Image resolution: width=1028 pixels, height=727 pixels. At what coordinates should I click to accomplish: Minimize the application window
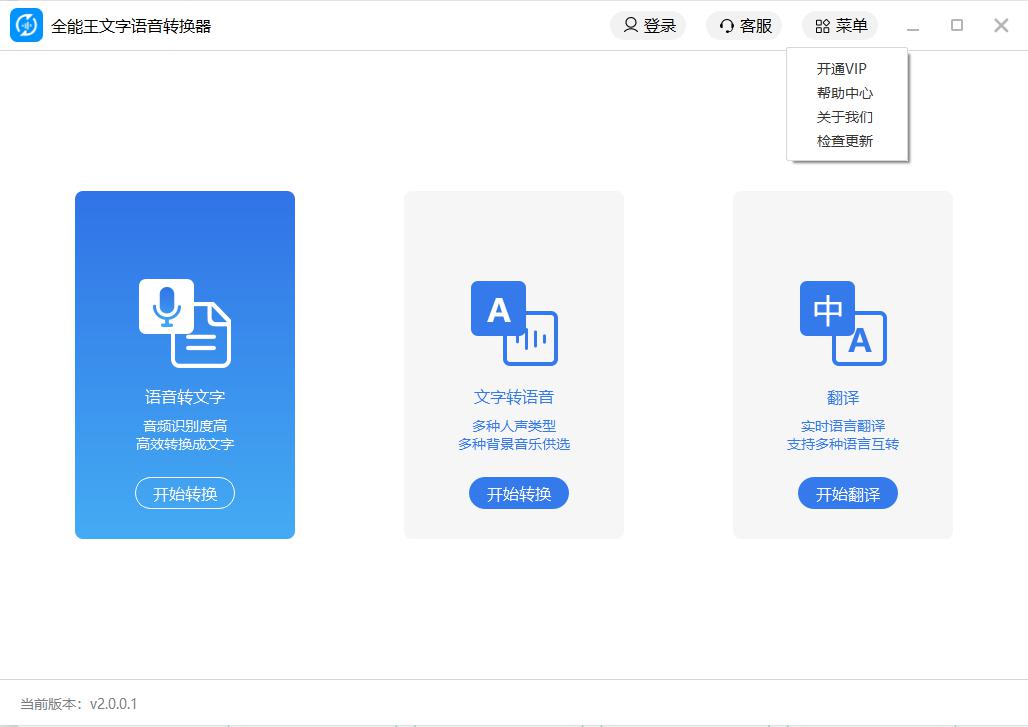913,26
